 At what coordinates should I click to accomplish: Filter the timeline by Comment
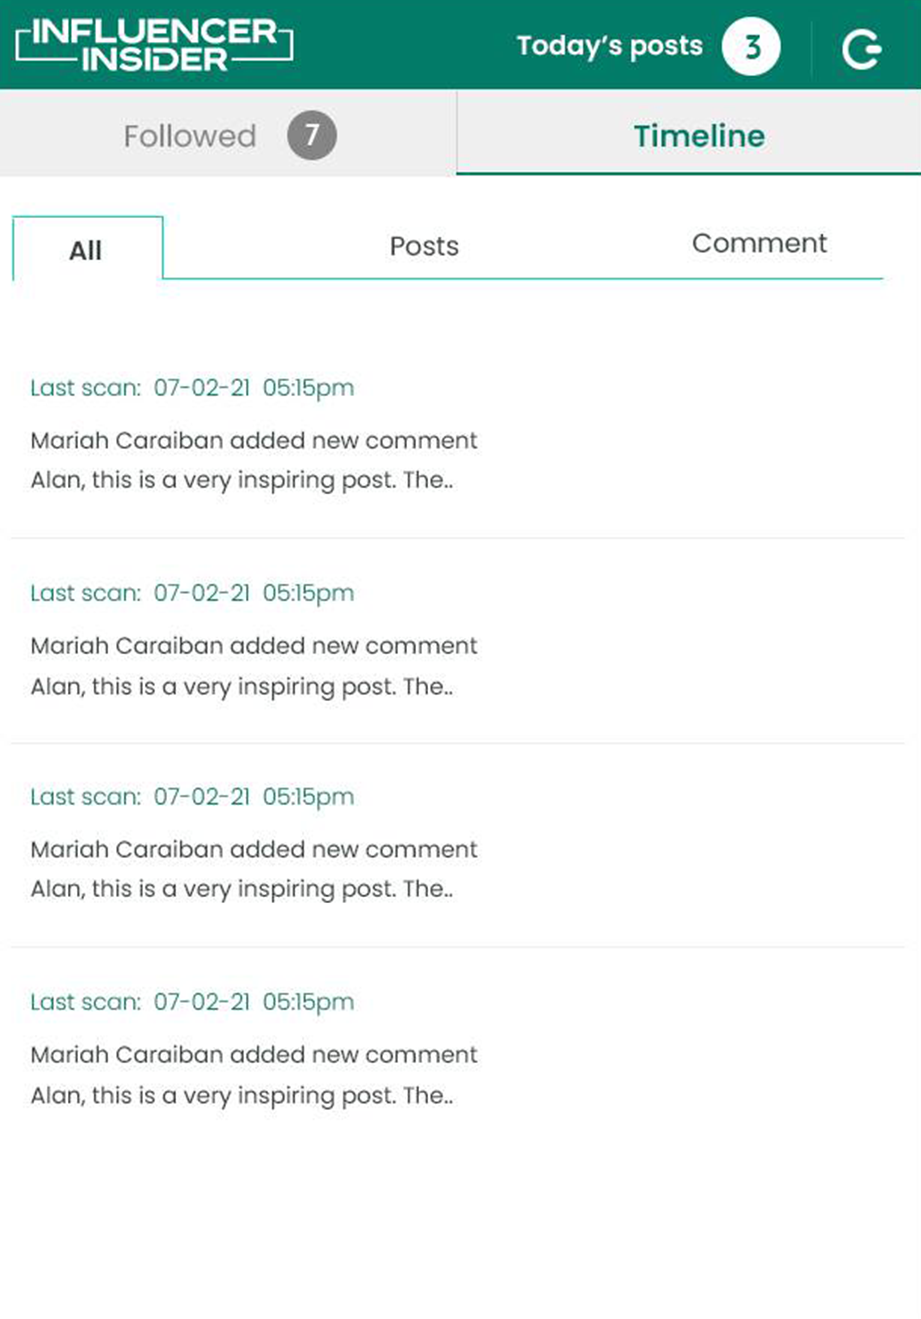(759, 243)
